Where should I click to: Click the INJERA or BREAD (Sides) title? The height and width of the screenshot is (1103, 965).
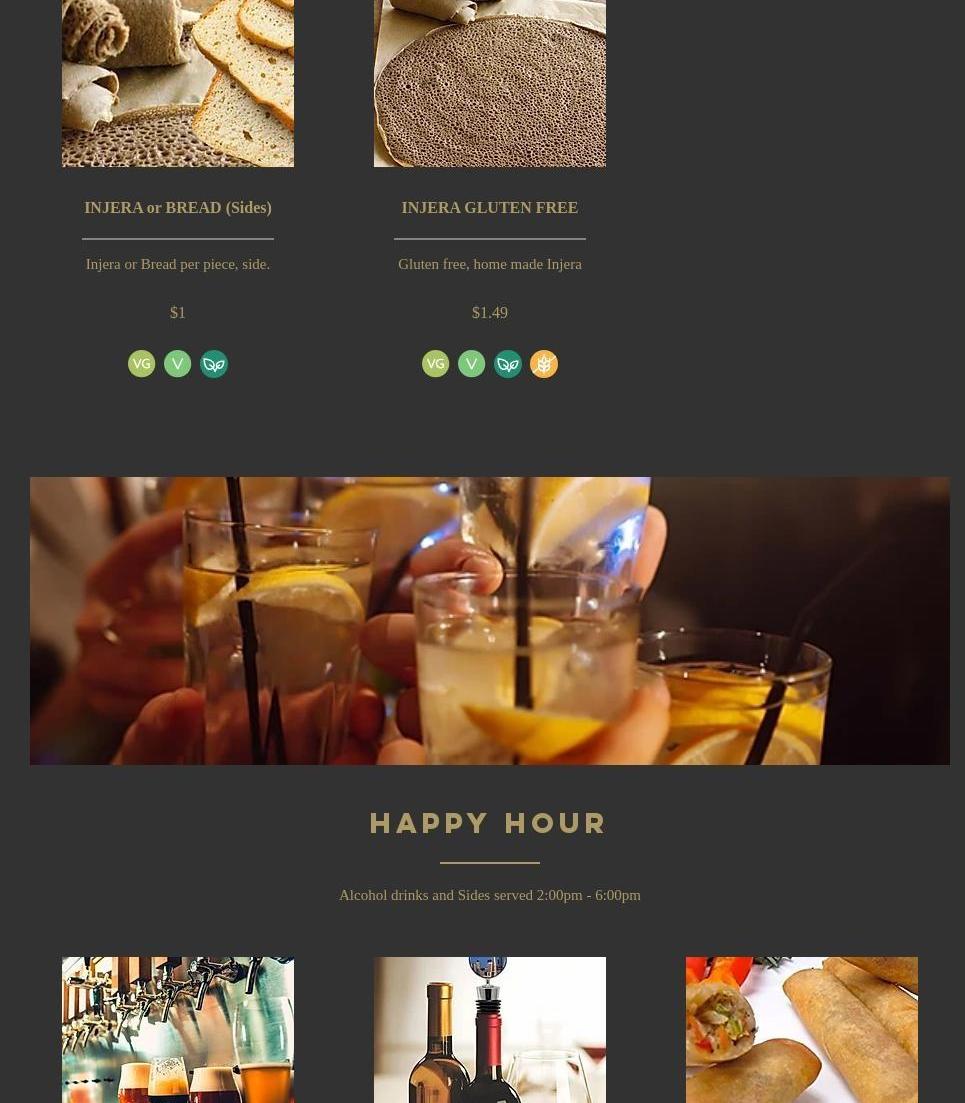tap(178, 208)
